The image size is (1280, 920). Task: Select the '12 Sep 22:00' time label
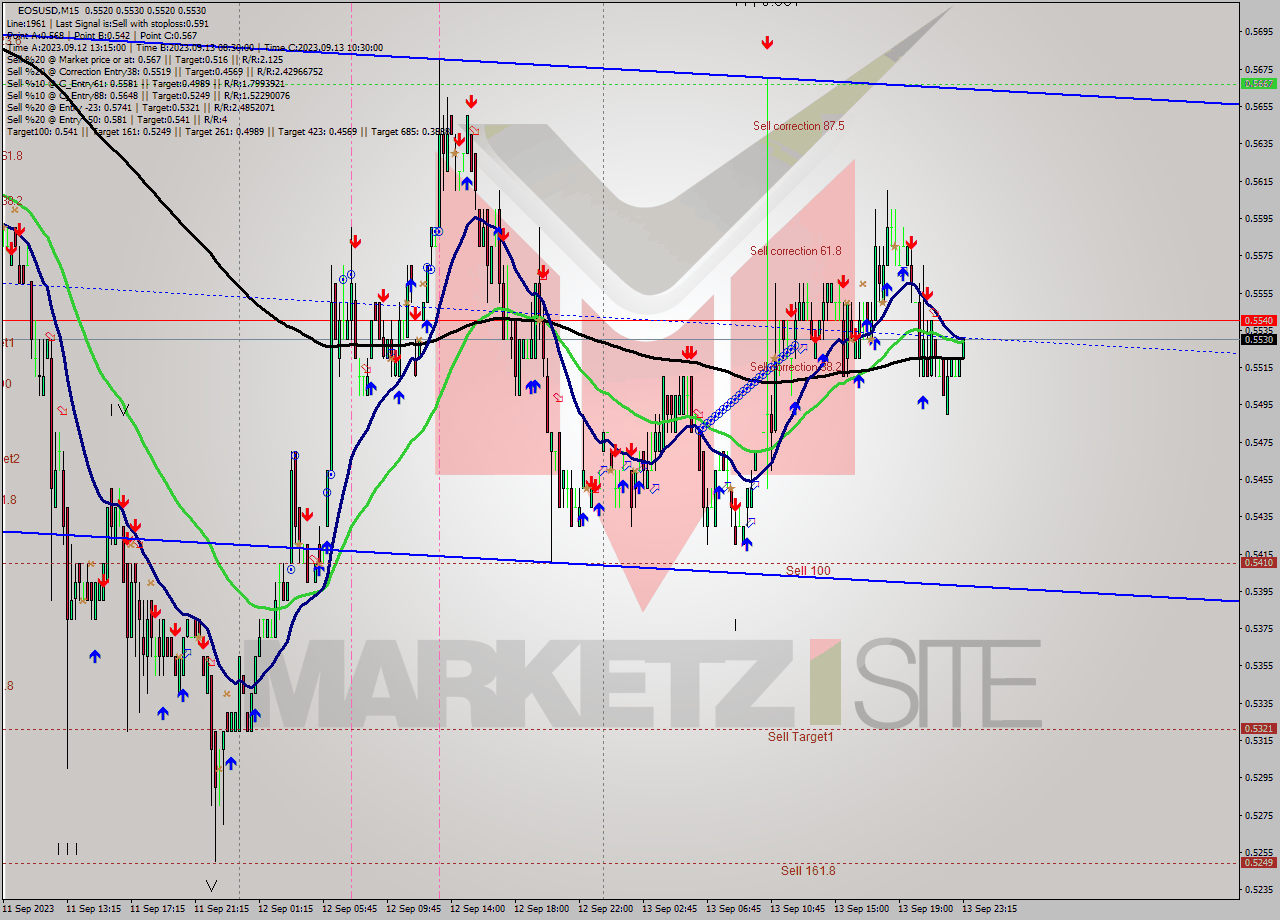(x=606, y=909)
